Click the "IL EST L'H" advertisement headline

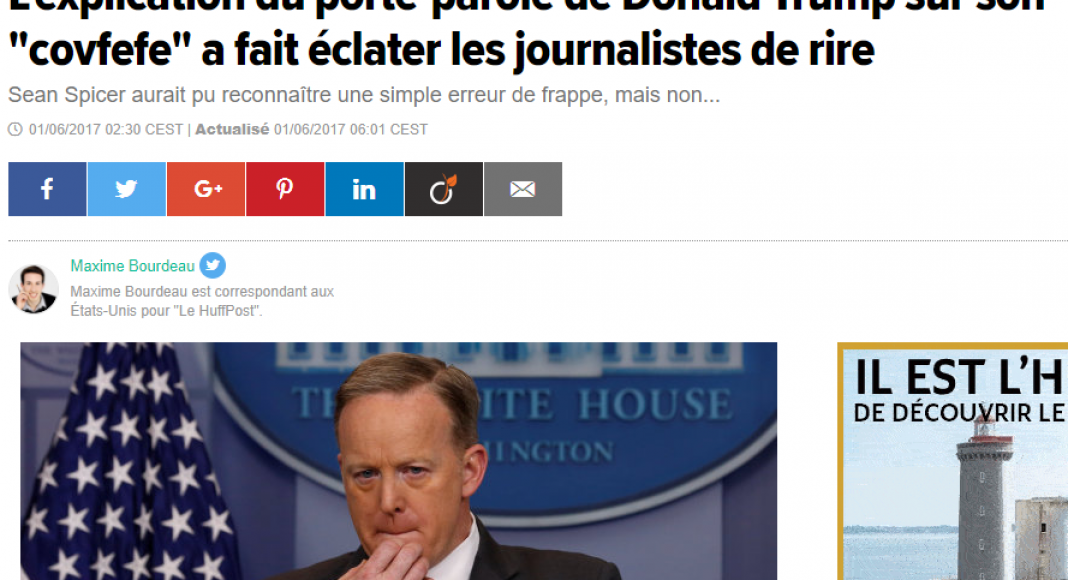[x=958, y=377]
